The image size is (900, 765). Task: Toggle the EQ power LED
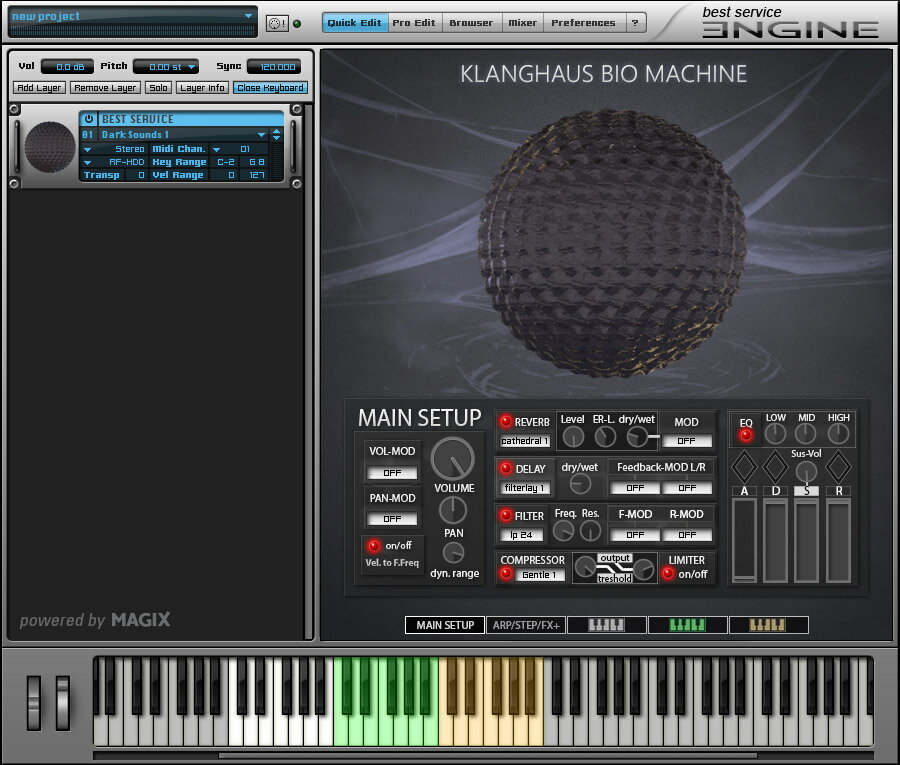coord(746,435)
